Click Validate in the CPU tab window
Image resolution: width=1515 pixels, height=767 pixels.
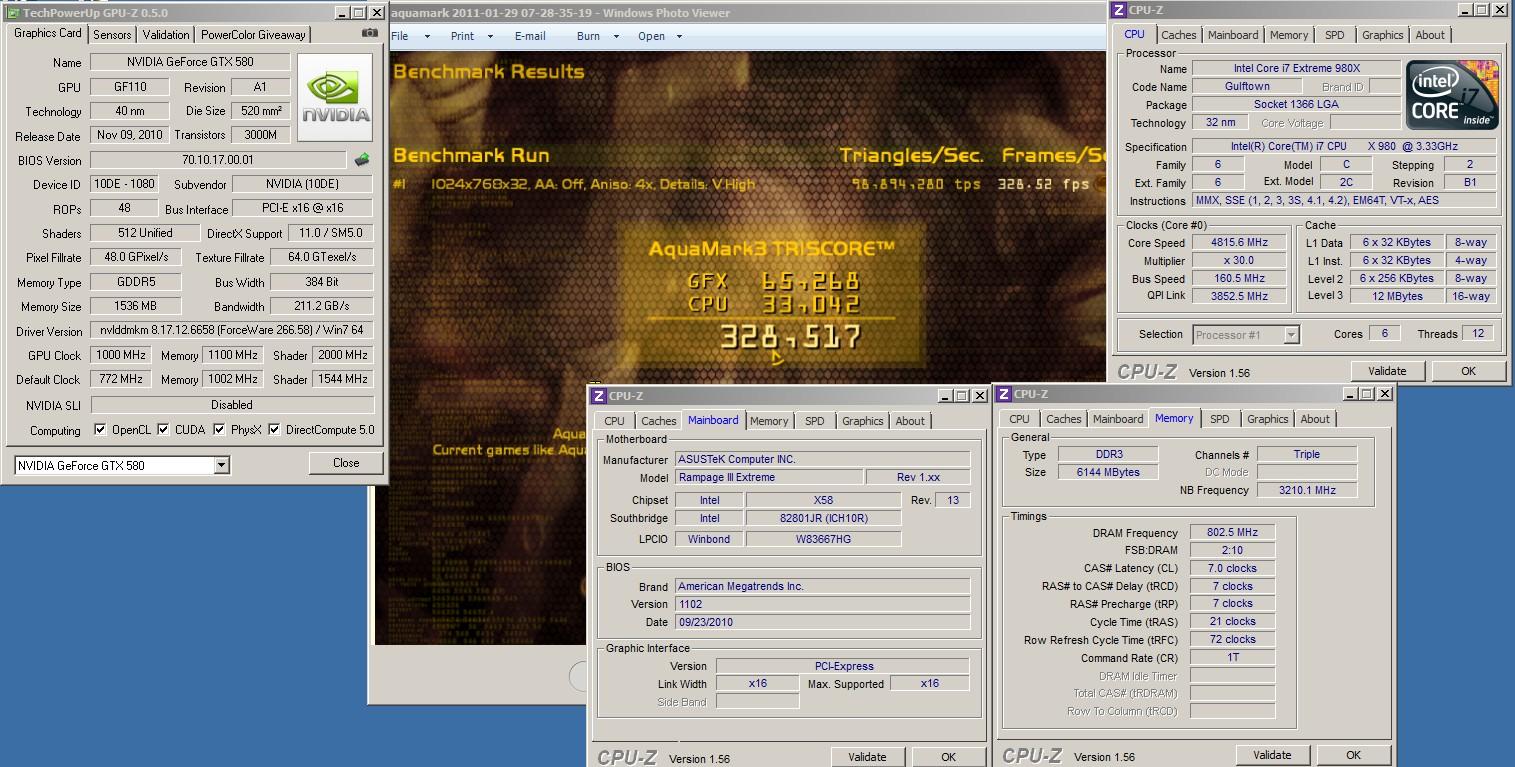tap(1387, 371)
